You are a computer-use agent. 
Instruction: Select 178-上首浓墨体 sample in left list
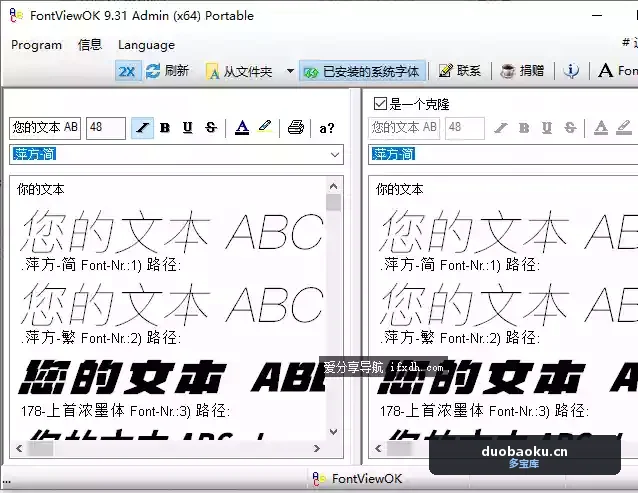tap(173, 377)
